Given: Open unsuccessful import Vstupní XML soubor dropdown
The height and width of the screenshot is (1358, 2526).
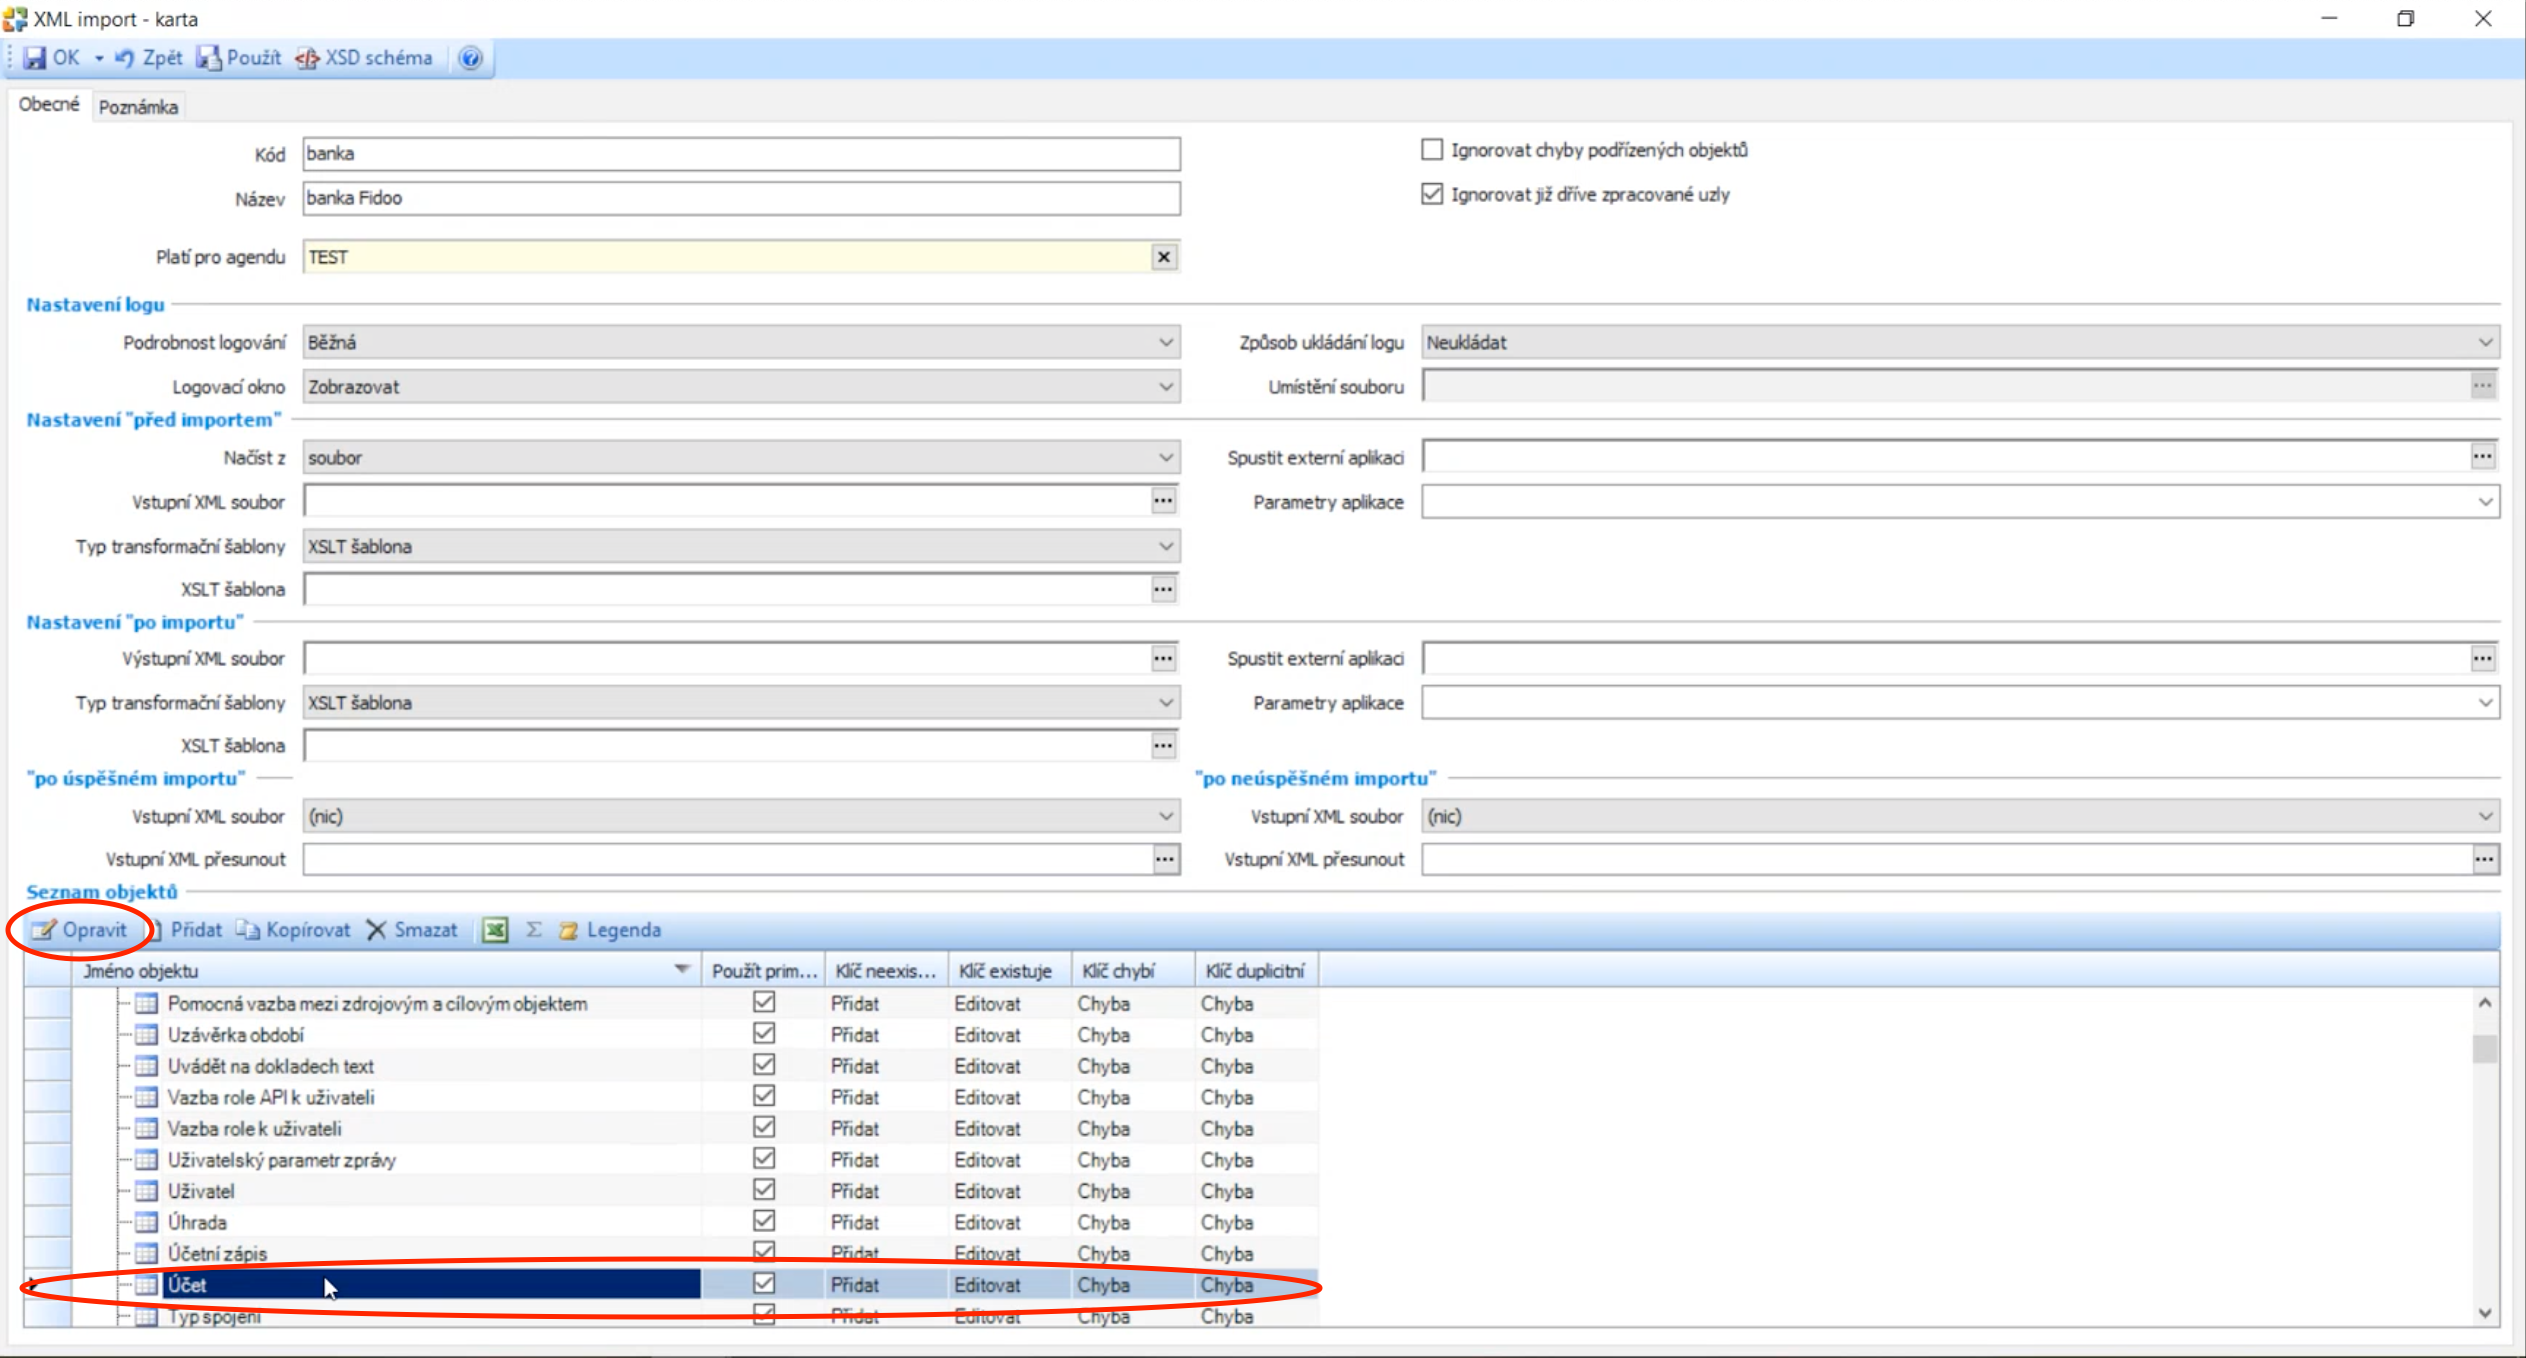Looking at the screenshot, I should tap(2485, 816).
